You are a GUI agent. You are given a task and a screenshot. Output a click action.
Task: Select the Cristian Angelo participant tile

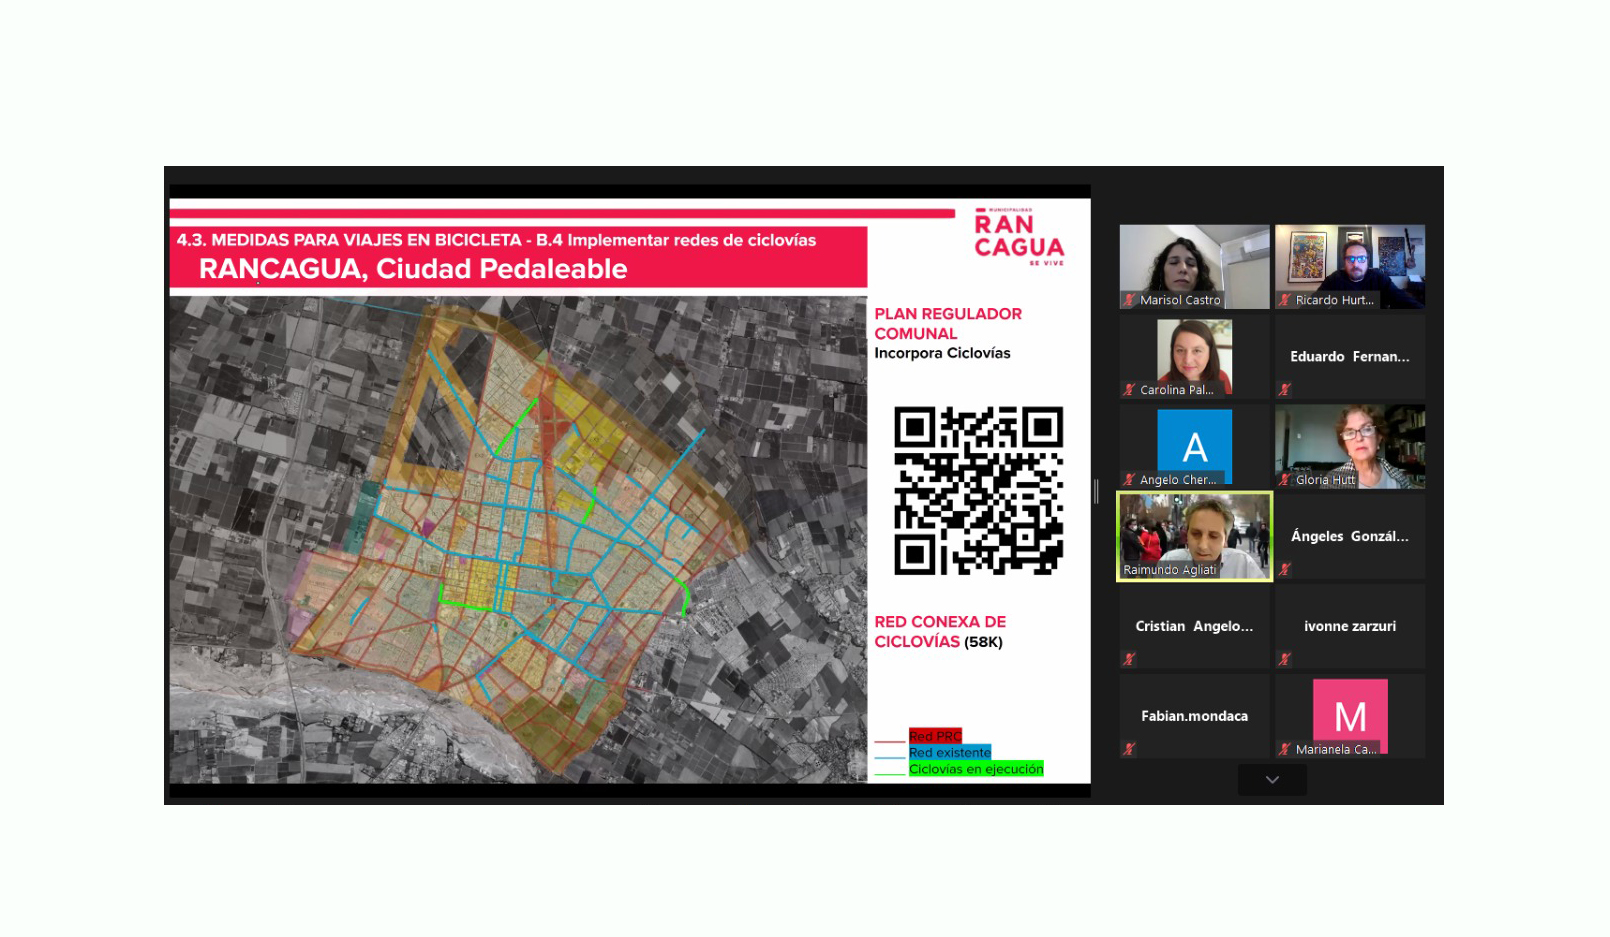(x=1194, y=626)
